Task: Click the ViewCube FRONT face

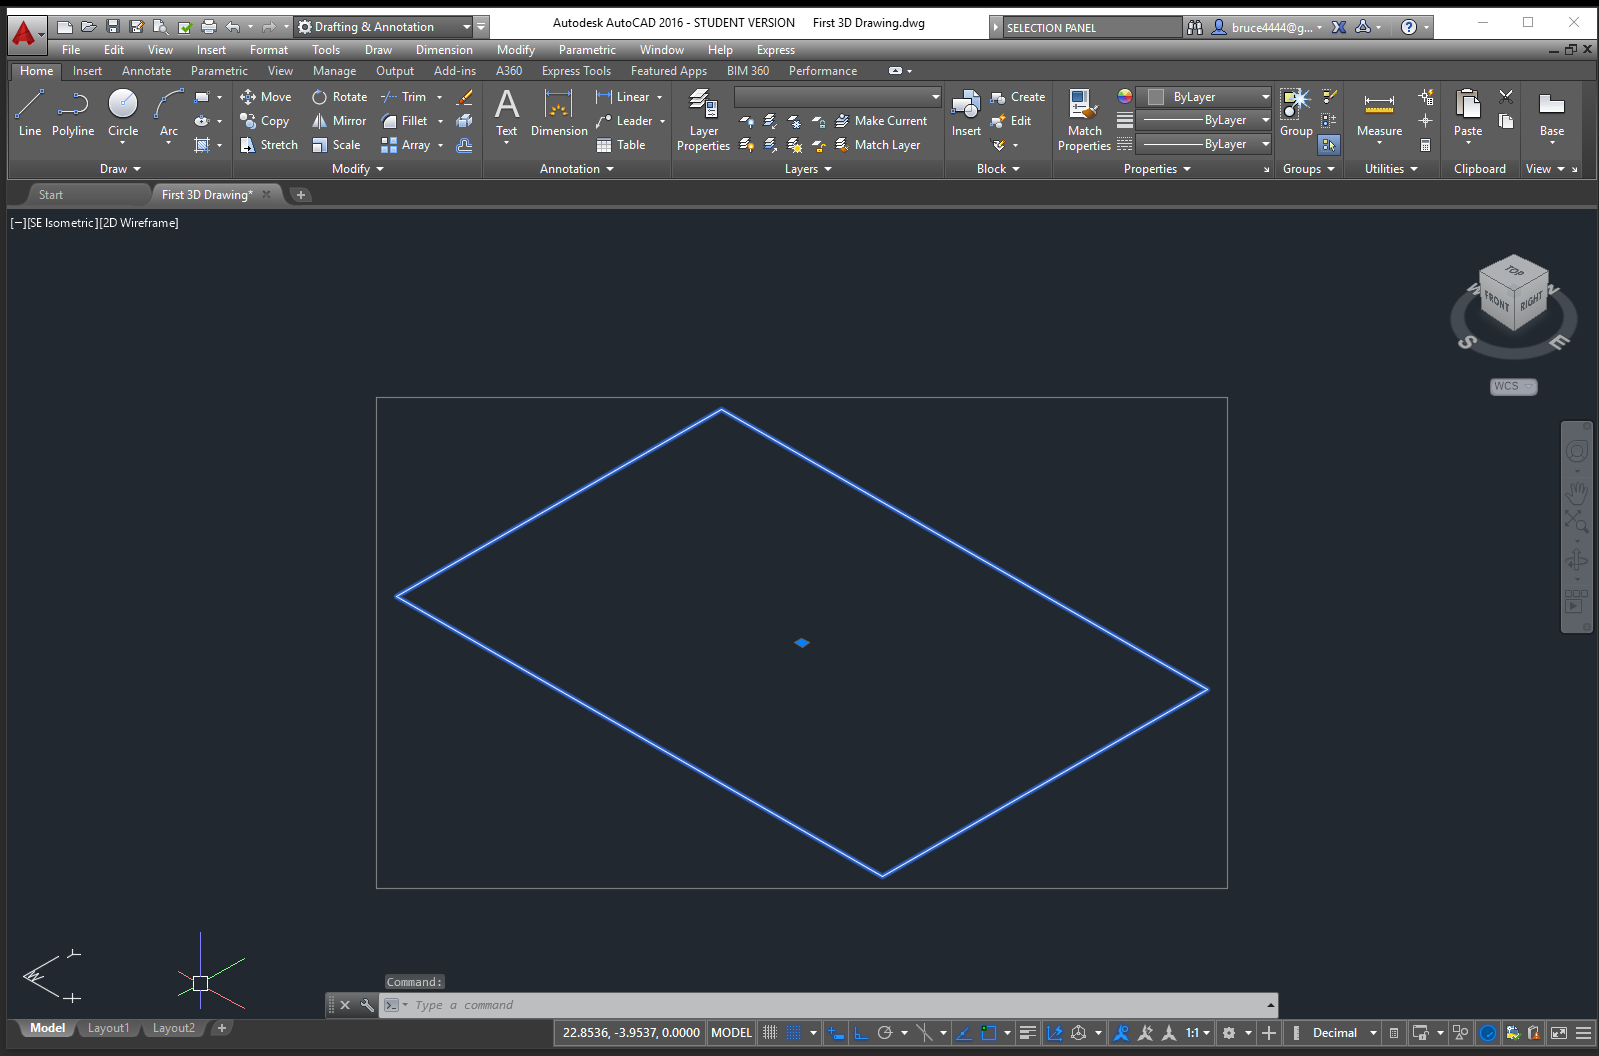Action: pos(1497,300)
